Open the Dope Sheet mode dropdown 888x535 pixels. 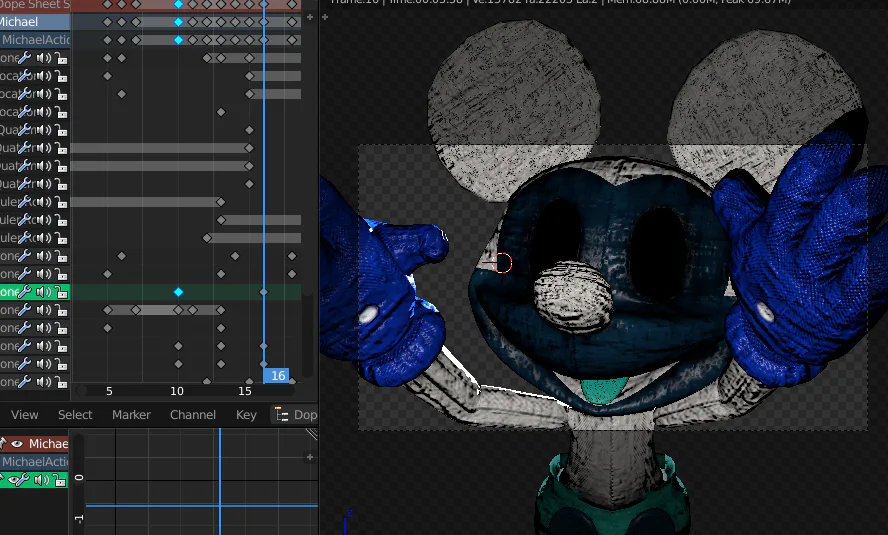(294, 415)
